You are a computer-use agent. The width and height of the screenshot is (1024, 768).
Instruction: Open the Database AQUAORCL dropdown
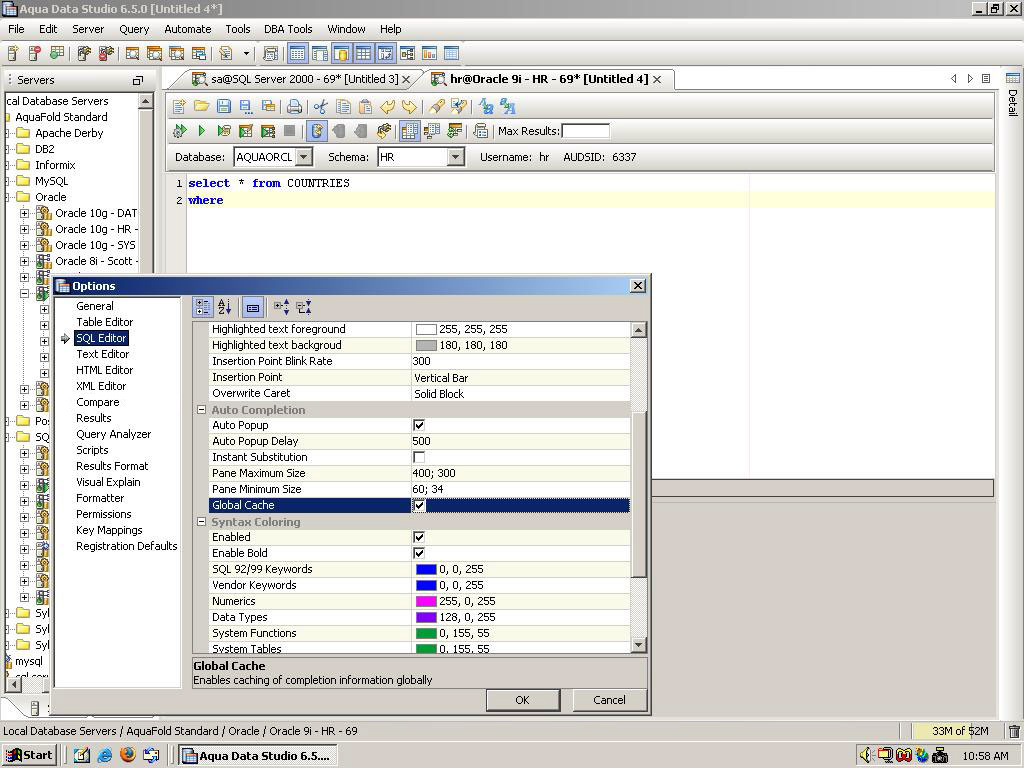[x=304, y=157]
